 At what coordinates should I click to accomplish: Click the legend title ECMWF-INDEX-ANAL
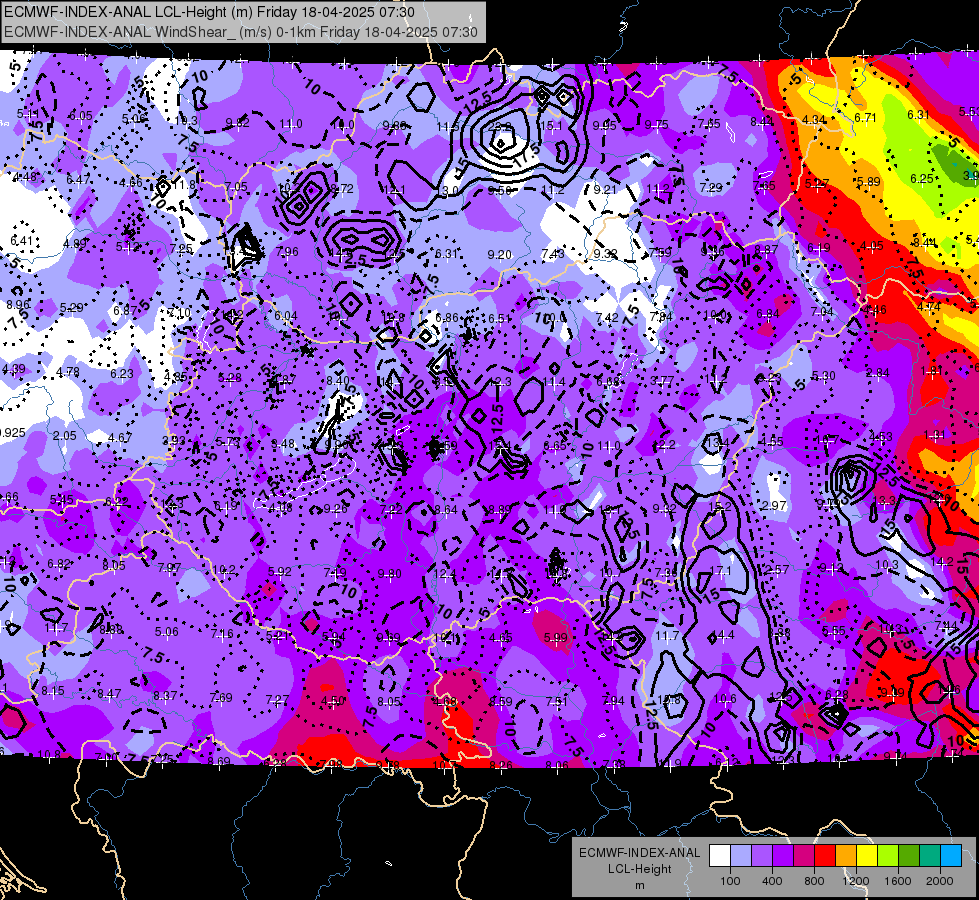(640, 853)
